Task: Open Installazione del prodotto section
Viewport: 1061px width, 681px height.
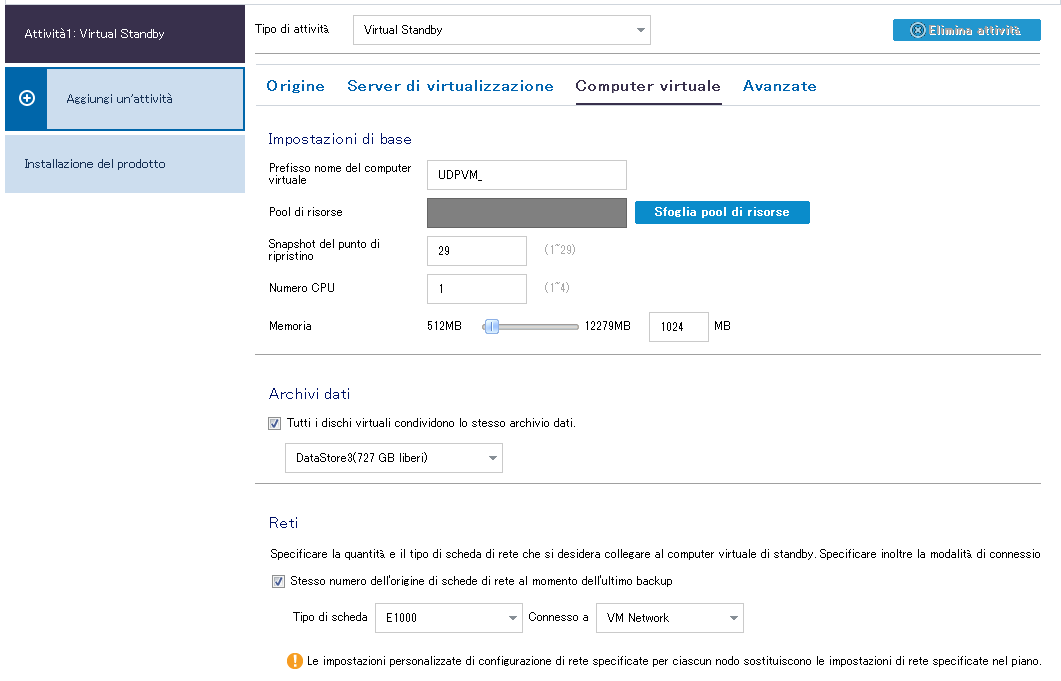Action: (124, 164)
